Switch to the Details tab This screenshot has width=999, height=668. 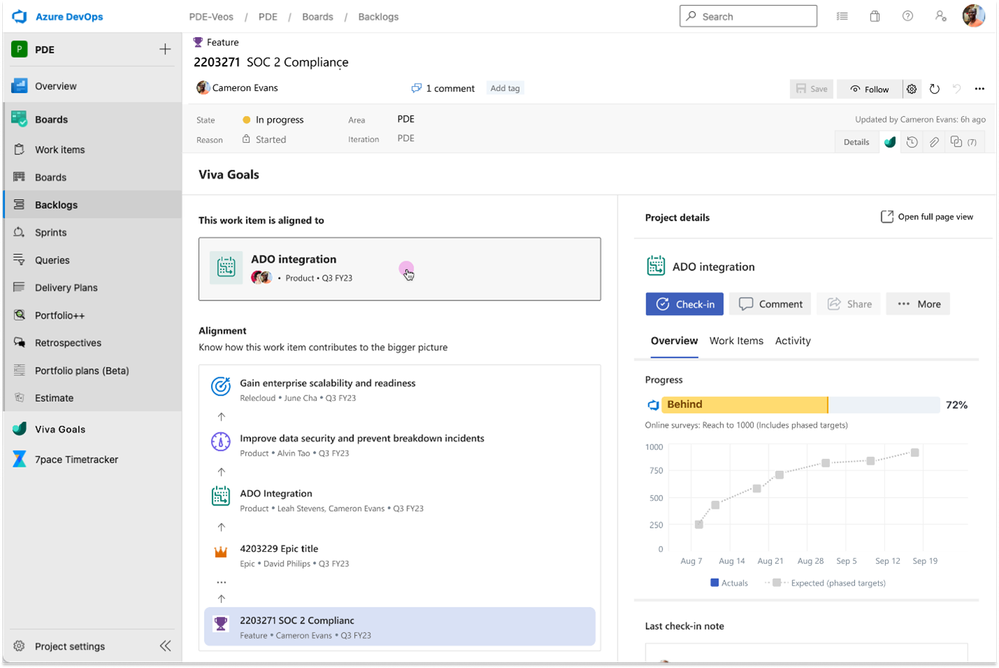click(856, 142)
